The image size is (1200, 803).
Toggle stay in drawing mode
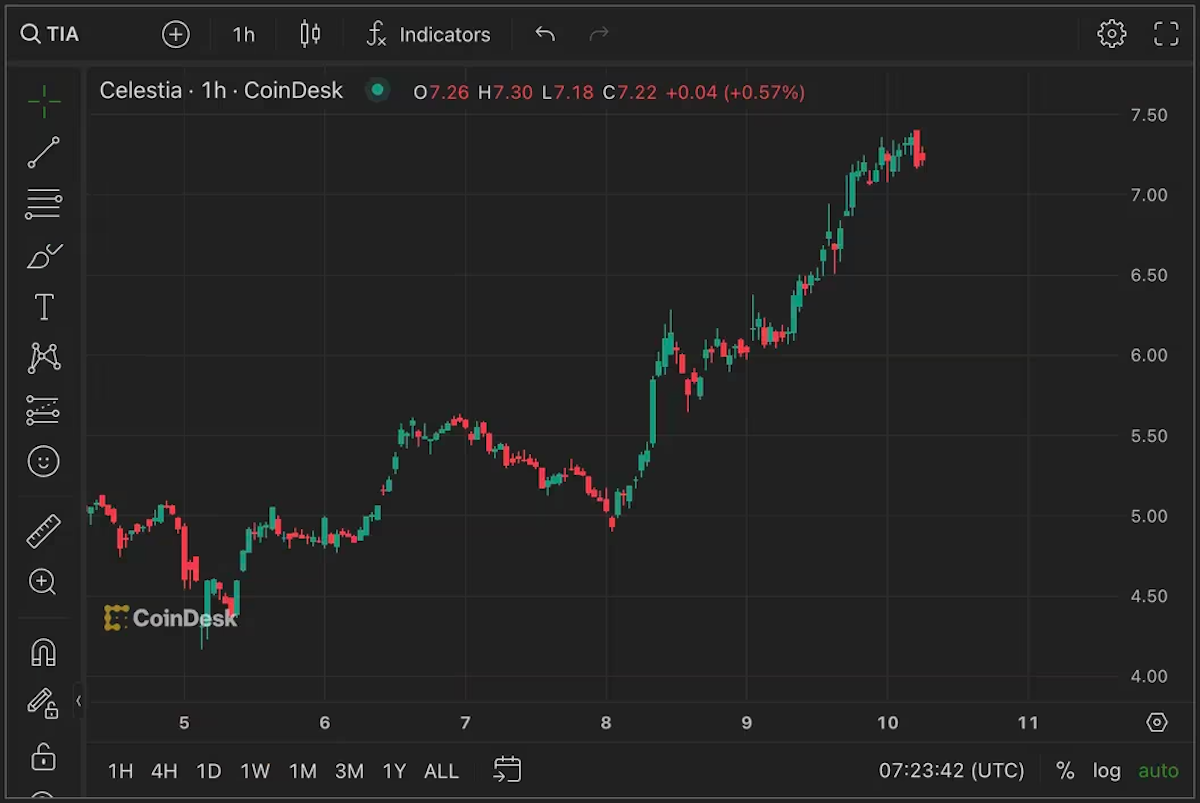43,704
